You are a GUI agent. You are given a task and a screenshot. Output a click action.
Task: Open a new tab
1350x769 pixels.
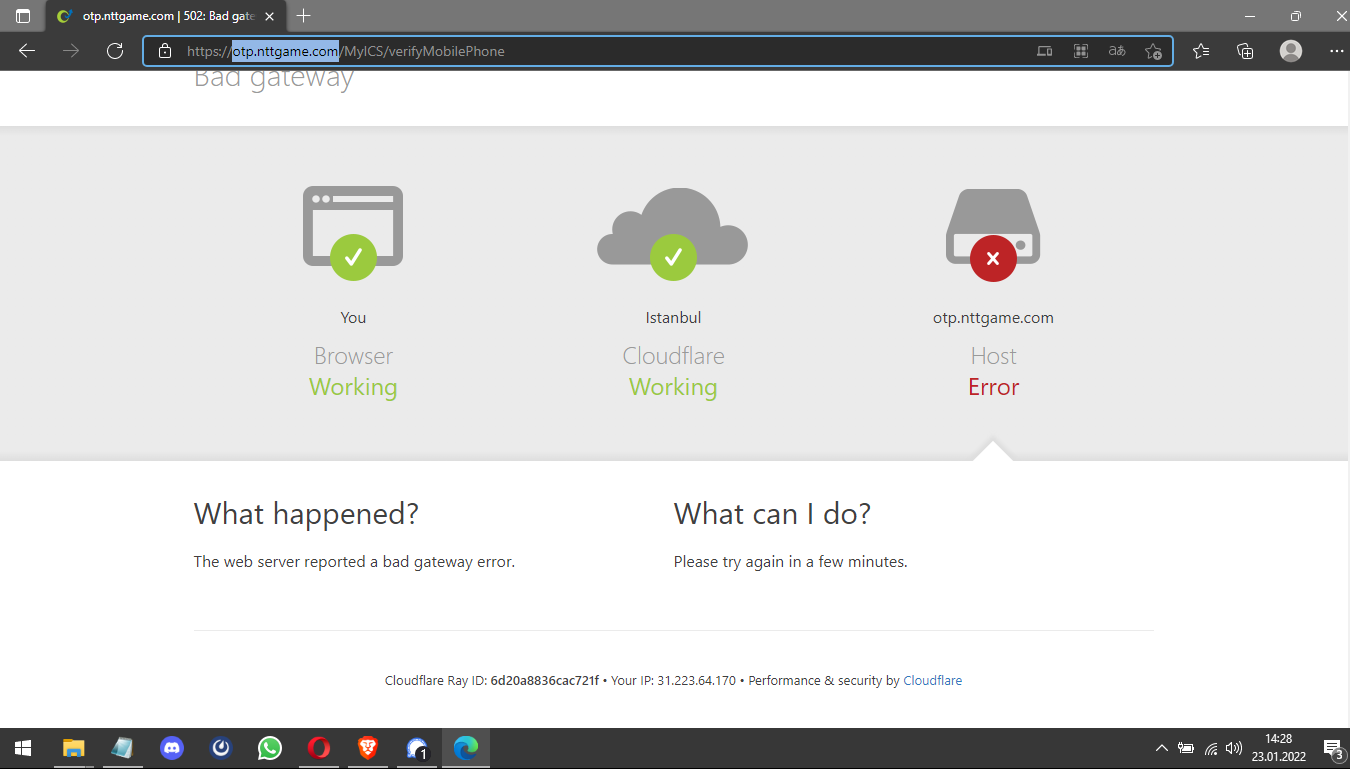point(304,16)
